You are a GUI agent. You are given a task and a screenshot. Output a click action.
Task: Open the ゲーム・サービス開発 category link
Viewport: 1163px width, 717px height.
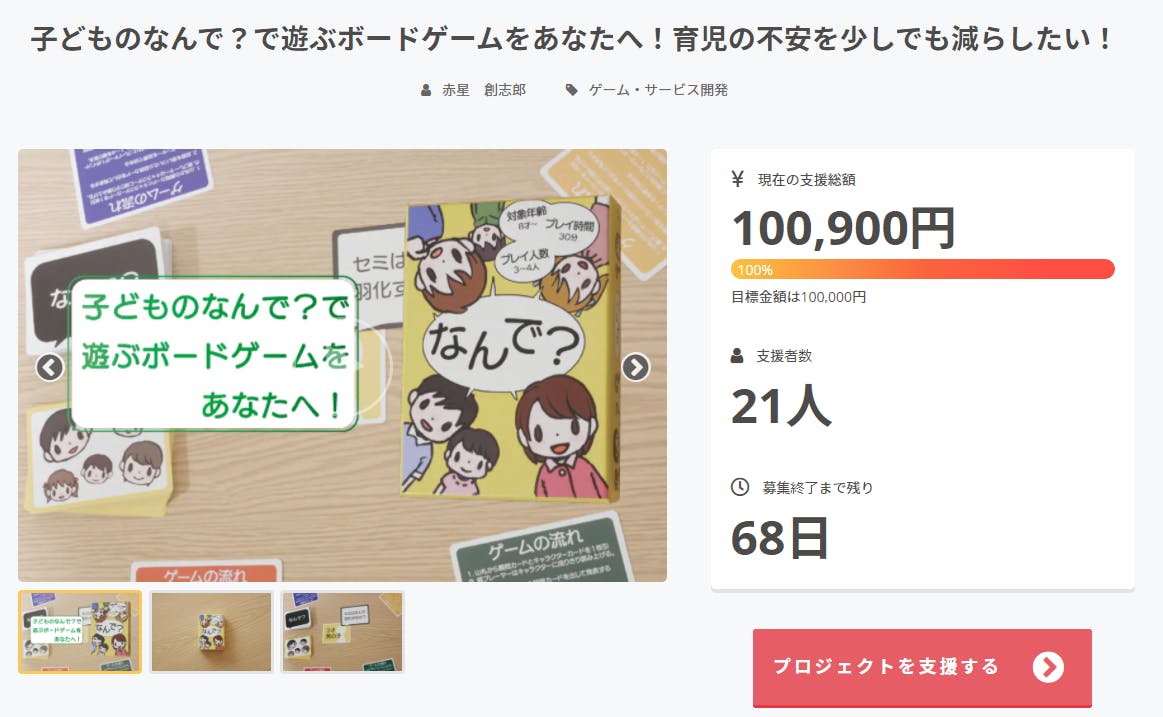[658, 90]
